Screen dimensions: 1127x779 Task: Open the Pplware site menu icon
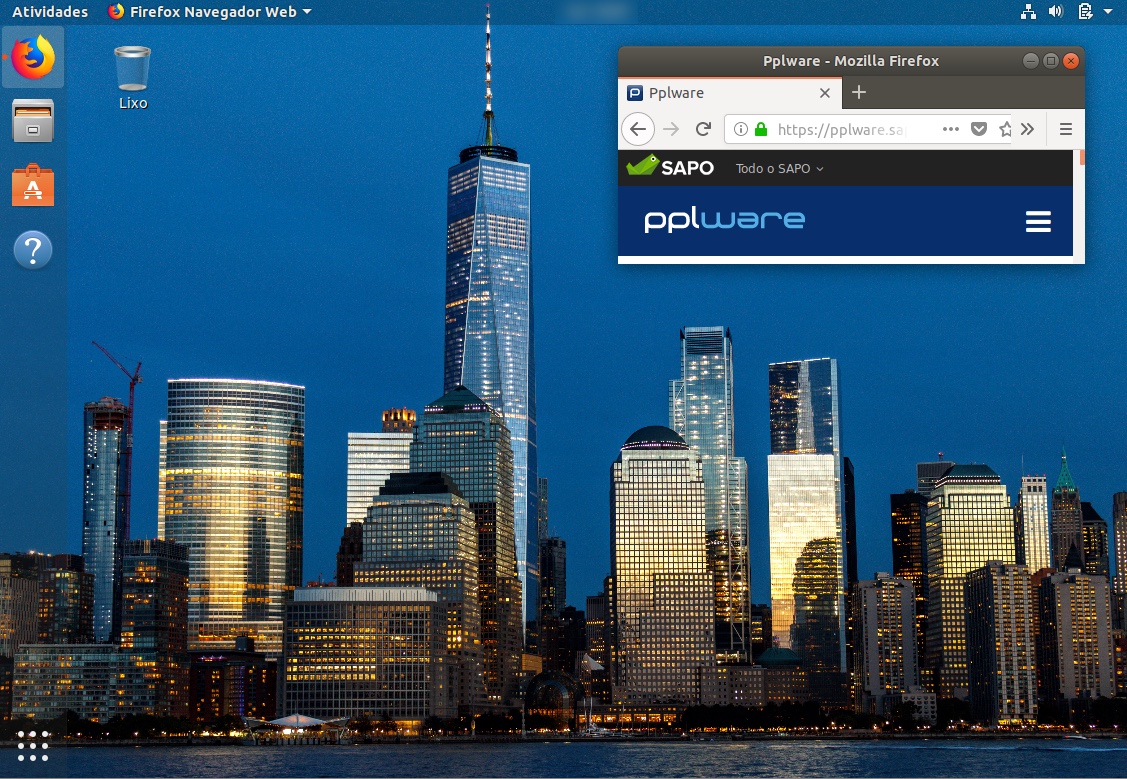tap(1038, 221)
